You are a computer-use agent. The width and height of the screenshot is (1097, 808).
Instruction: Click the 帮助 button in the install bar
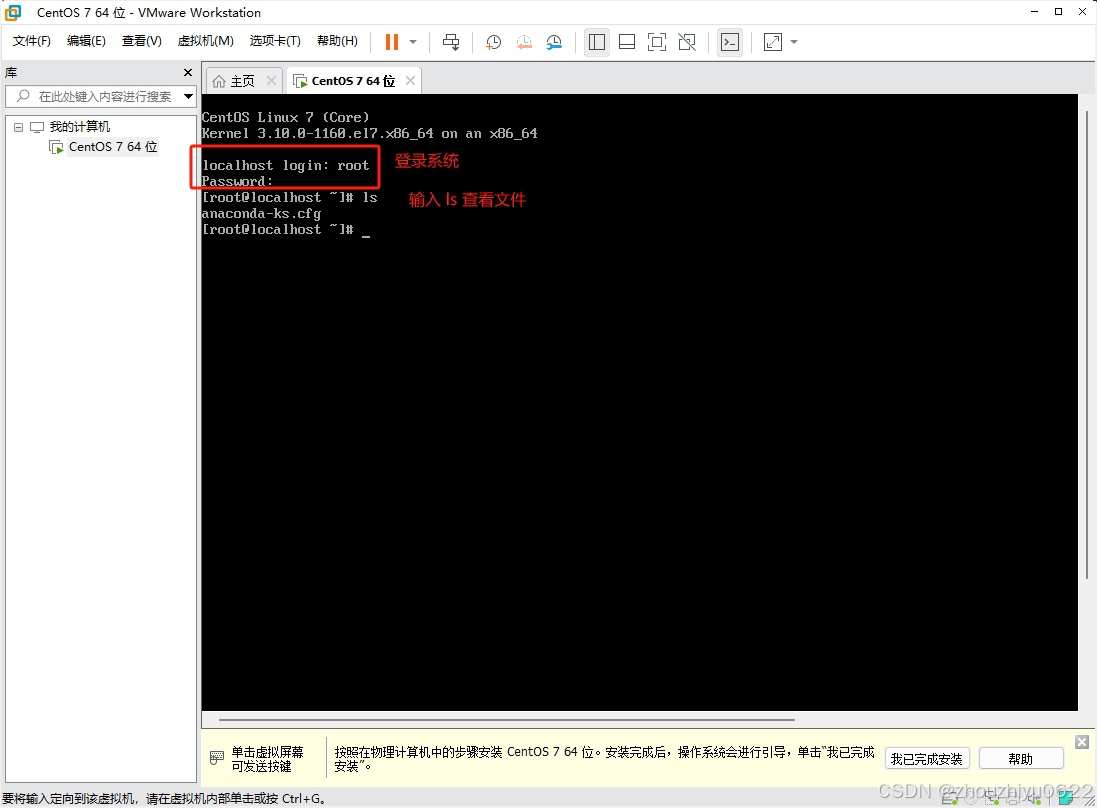pyautogui.click(x=1021, y=759)
